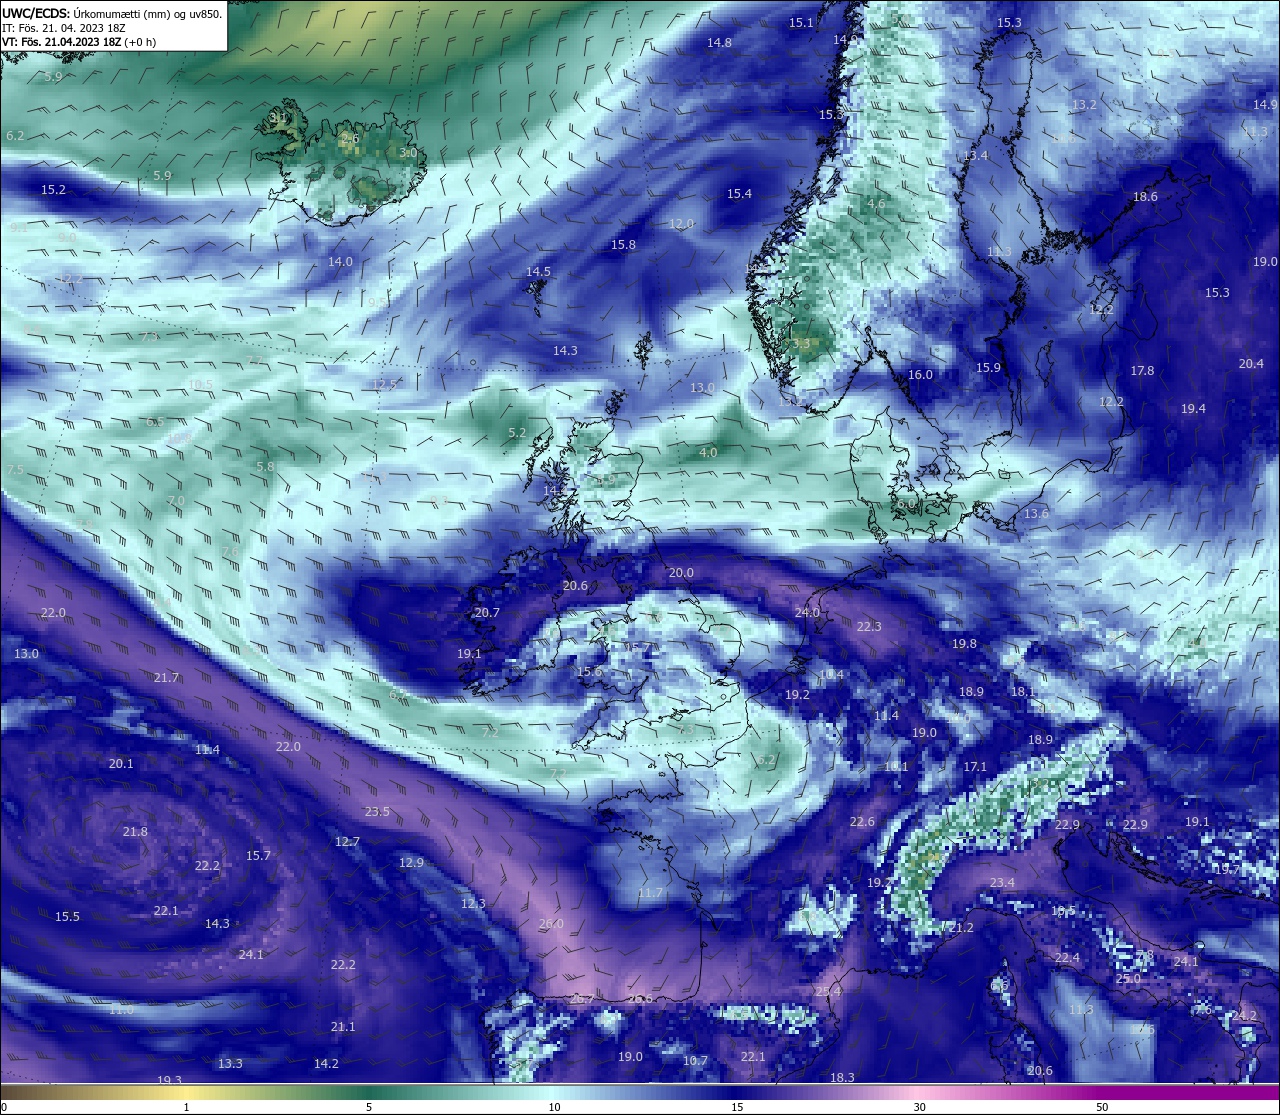Click the 14.5 value near Faroe Islands
Screen dimensions: 1280x1115
pyautogui.click(x=538, y=272)
